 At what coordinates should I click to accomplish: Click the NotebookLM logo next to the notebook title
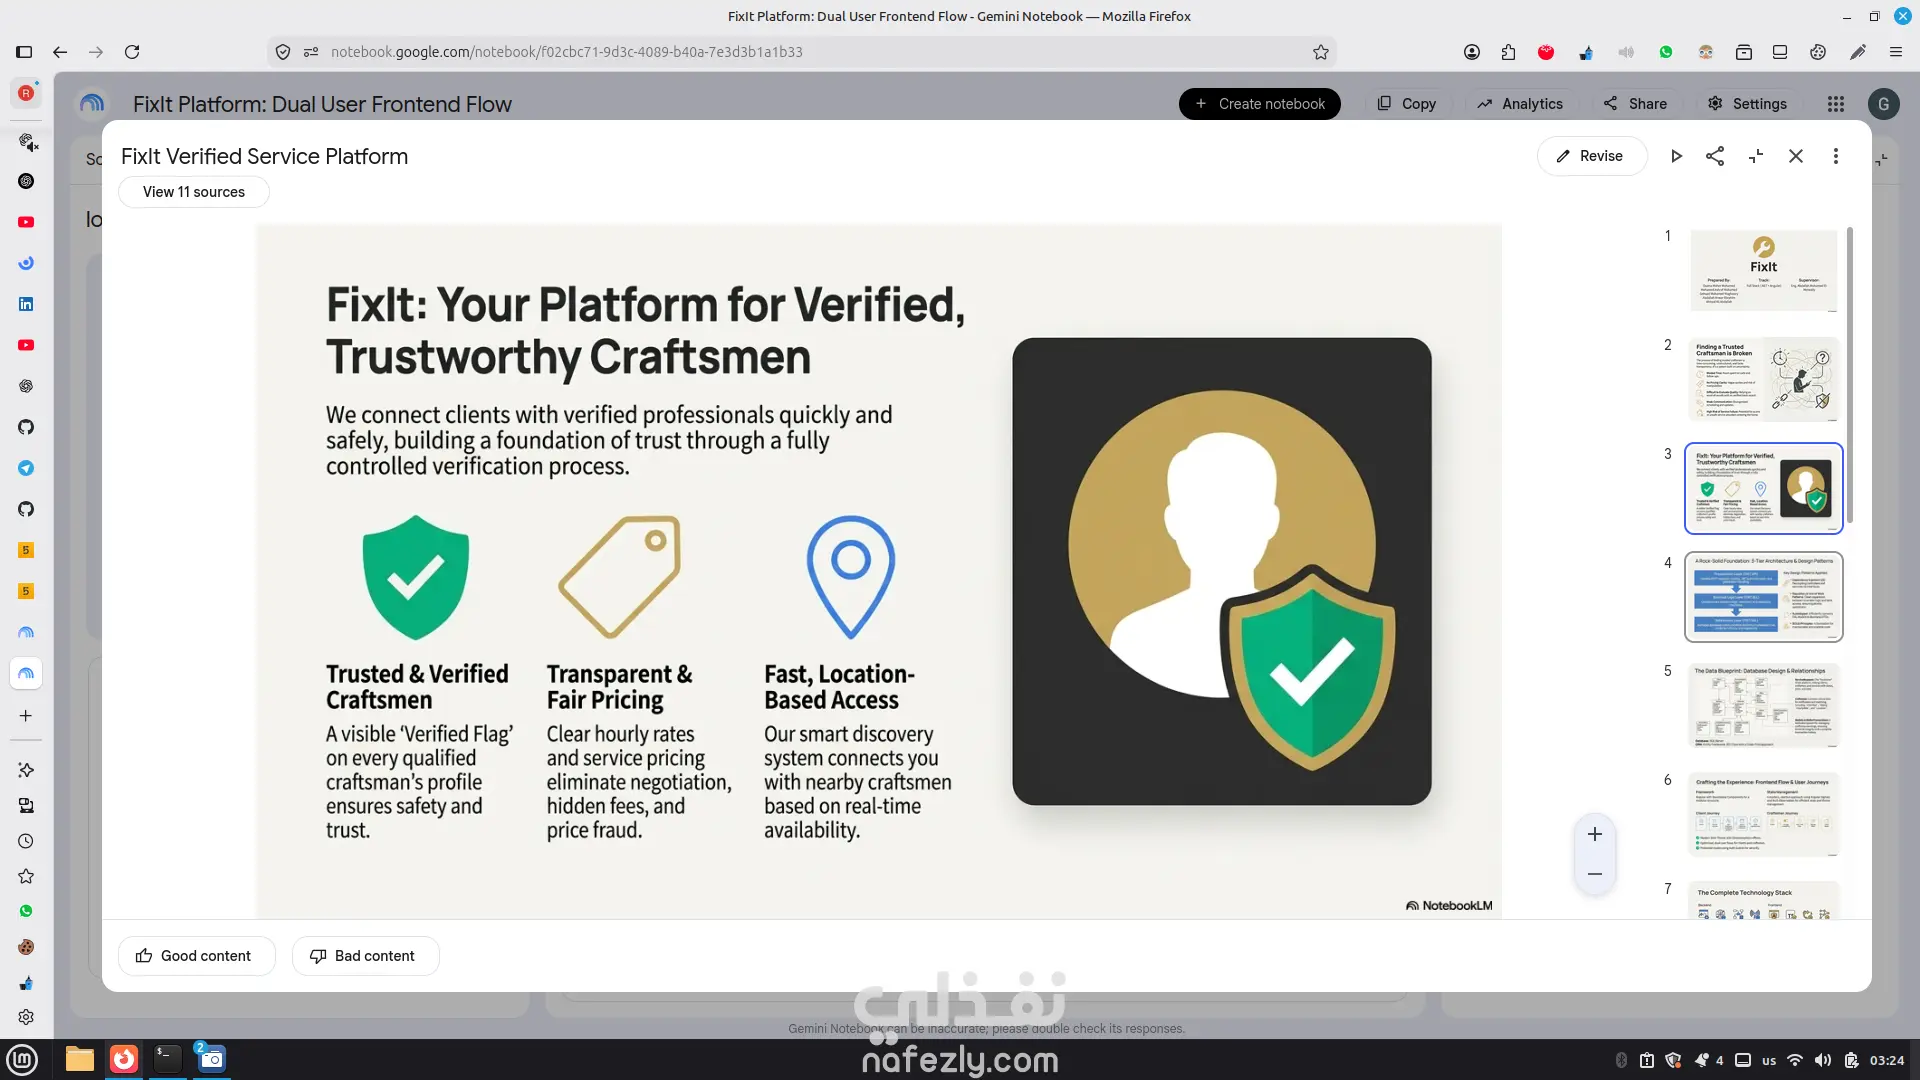click(92, 104)
